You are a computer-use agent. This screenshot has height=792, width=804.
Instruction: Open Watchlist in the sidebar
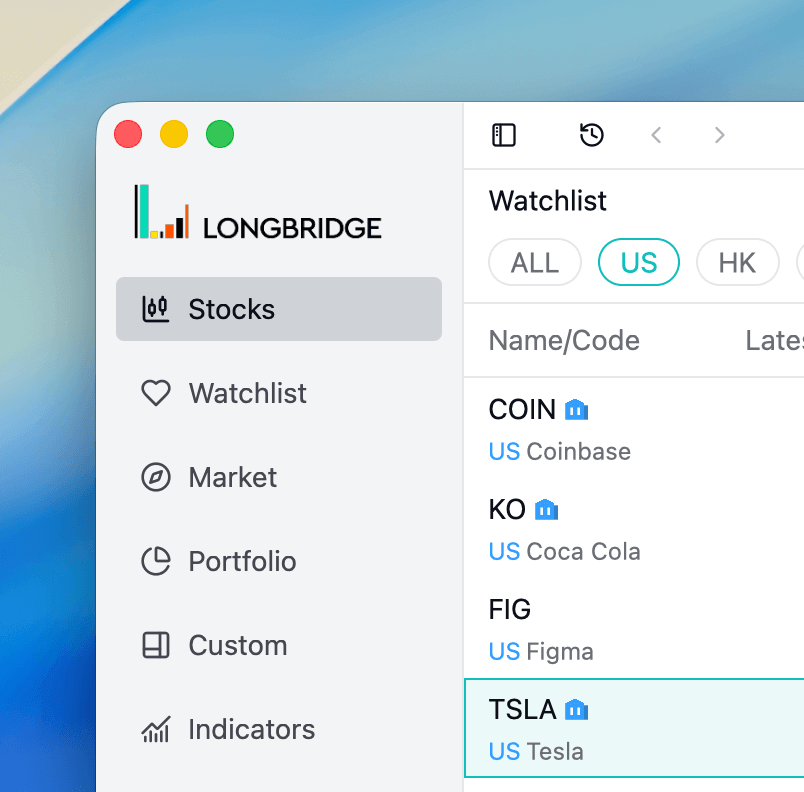click(248, 393)
